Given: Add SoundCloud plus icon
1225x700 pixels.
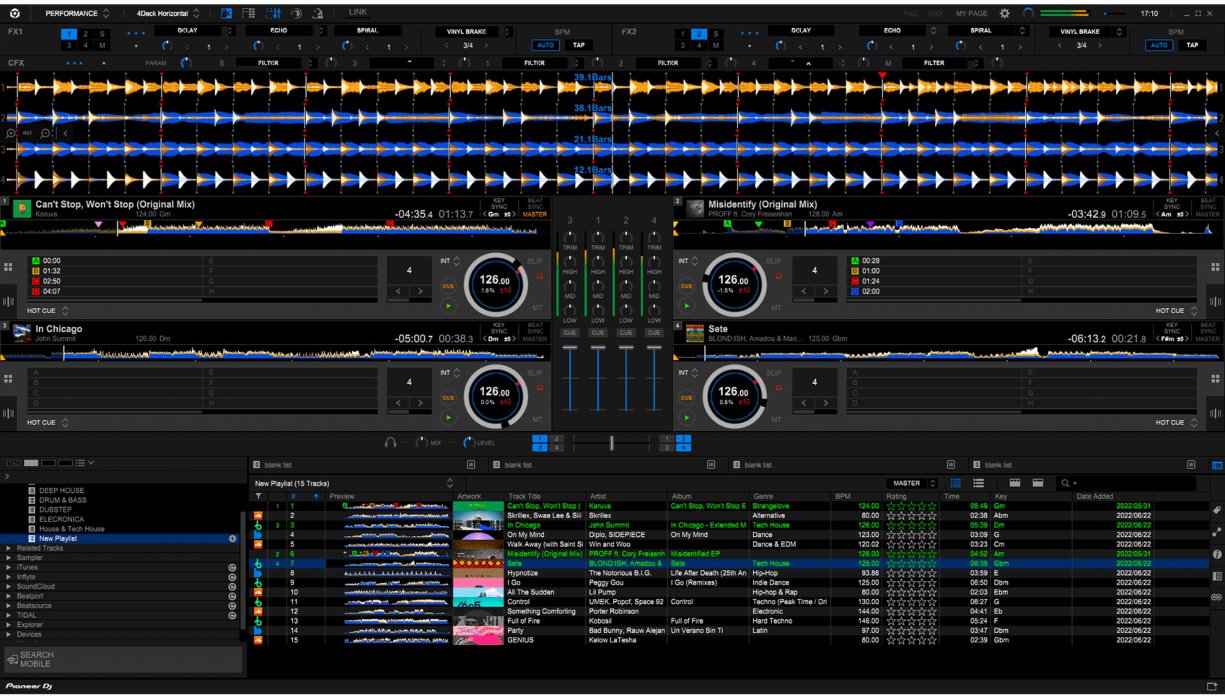Looking at the screenshot, I should 232,586.
